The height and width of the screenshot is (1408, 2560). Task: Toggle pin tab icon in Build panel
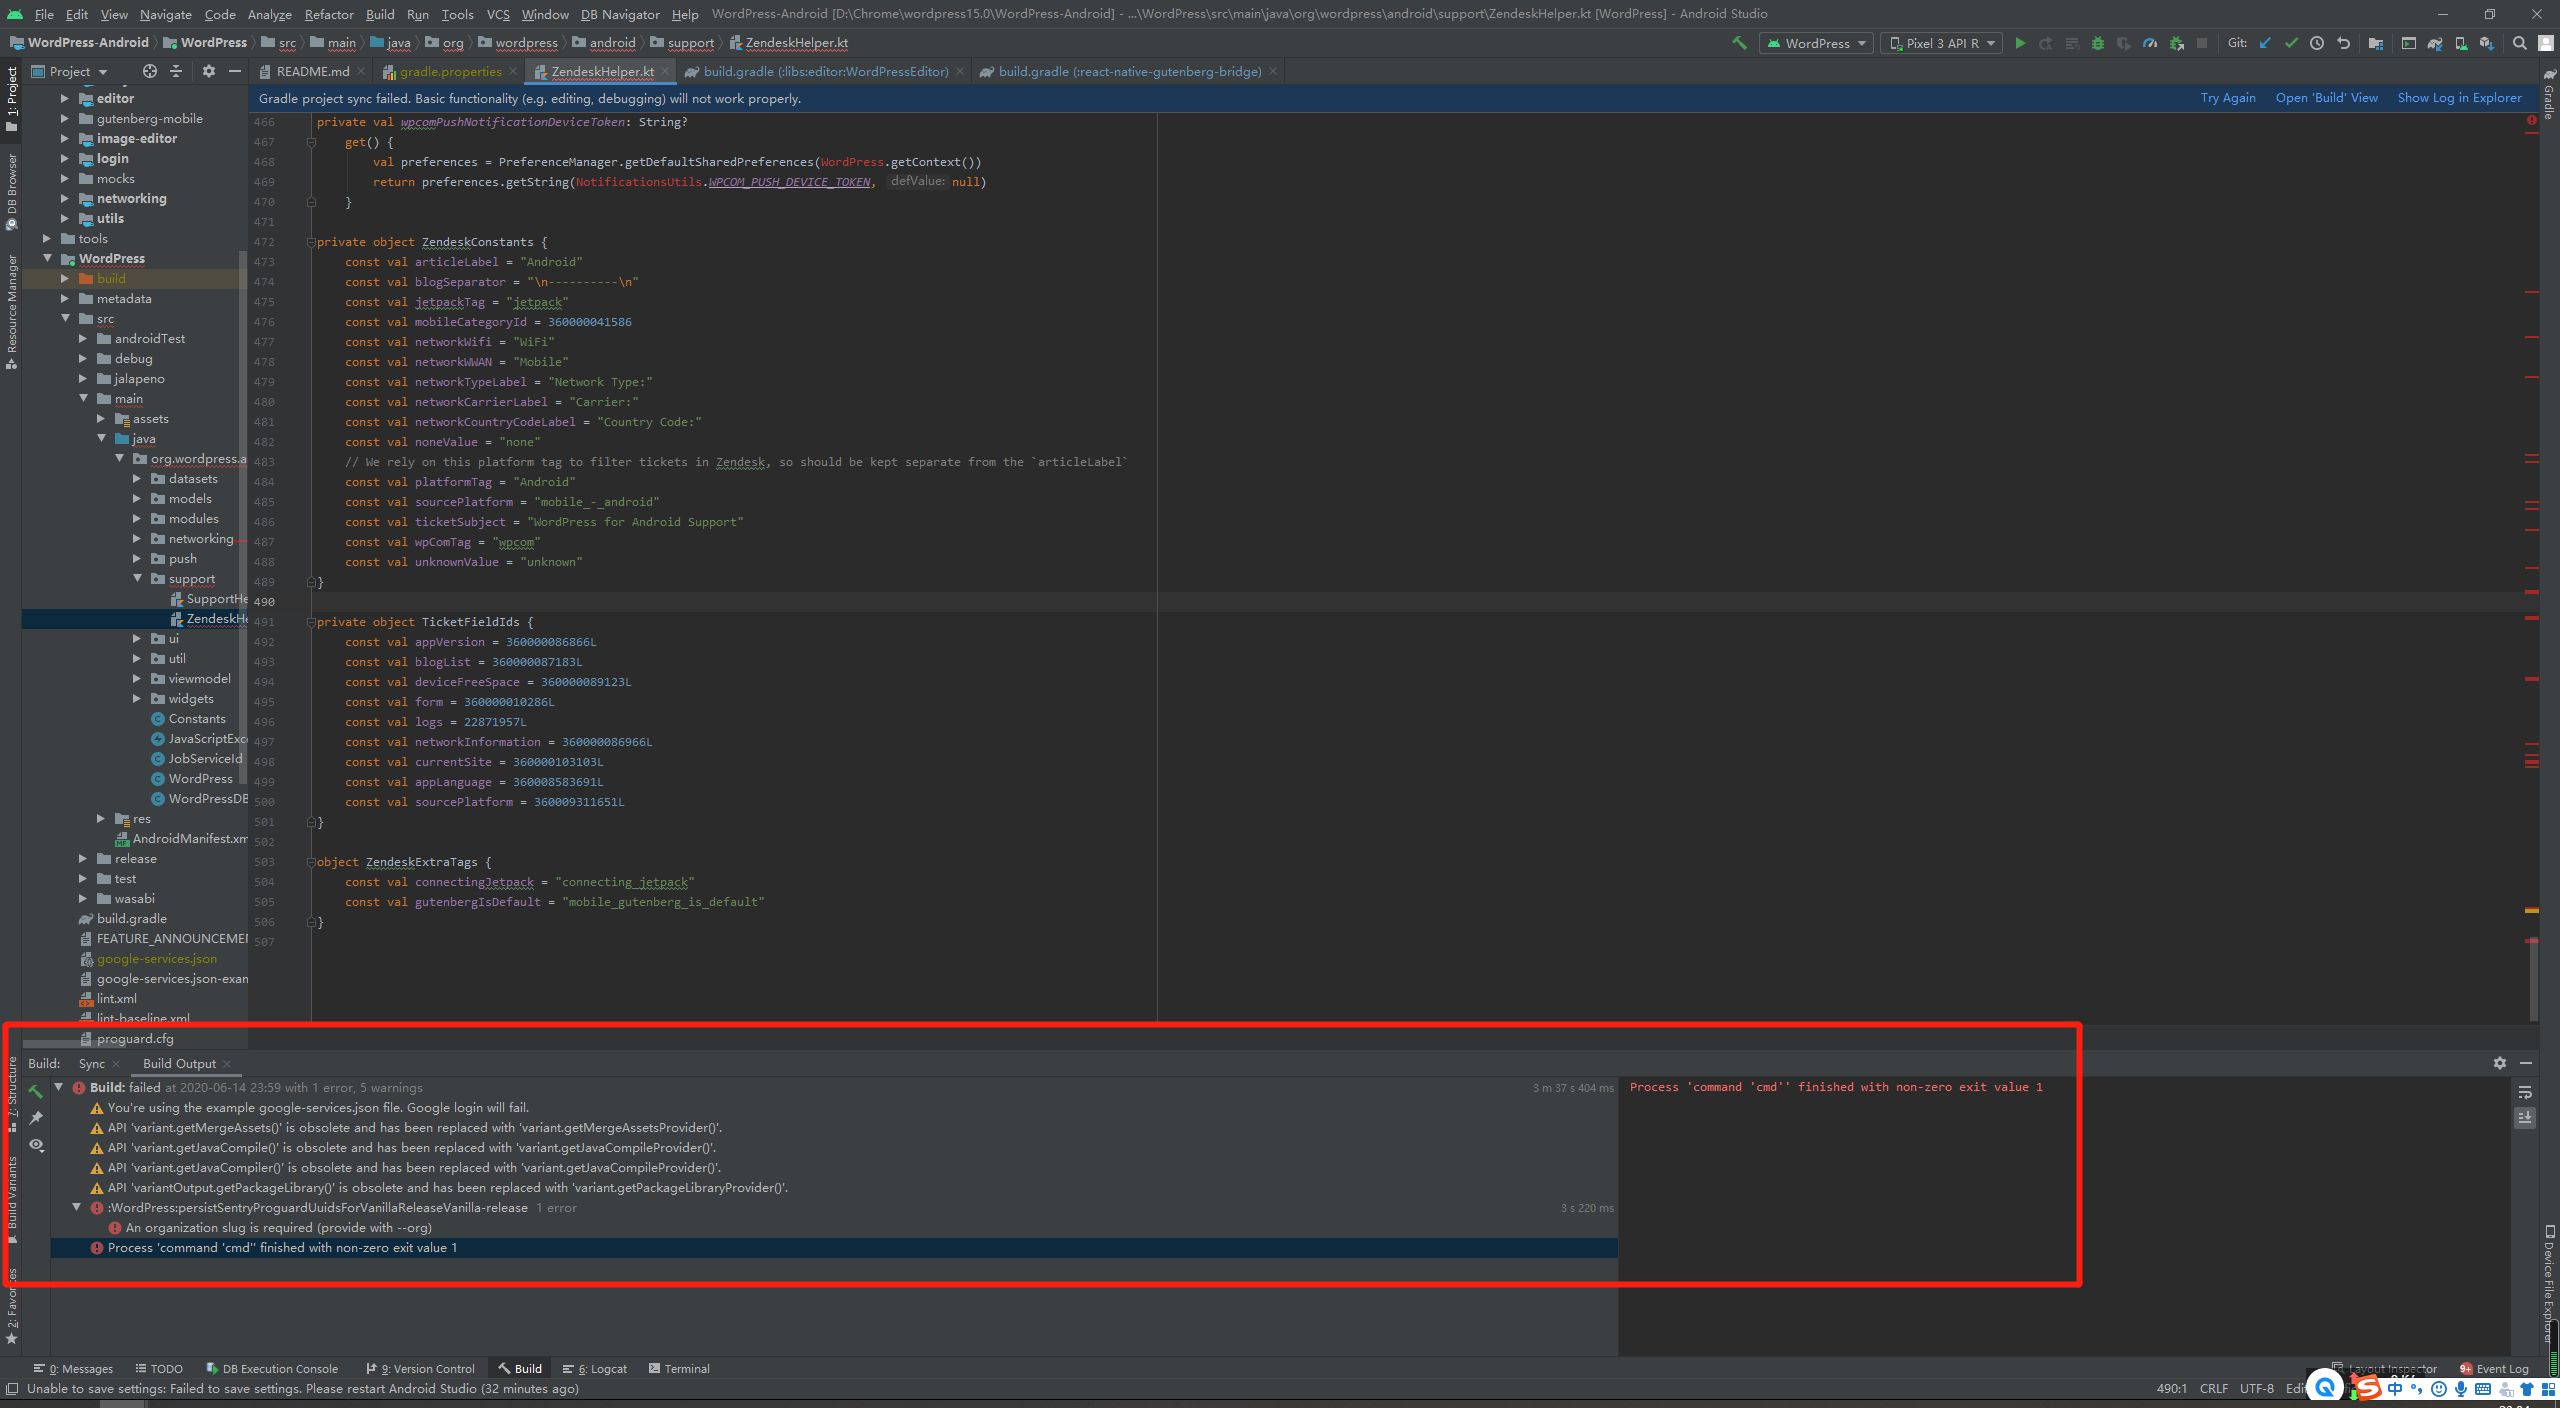point(36,1118)
